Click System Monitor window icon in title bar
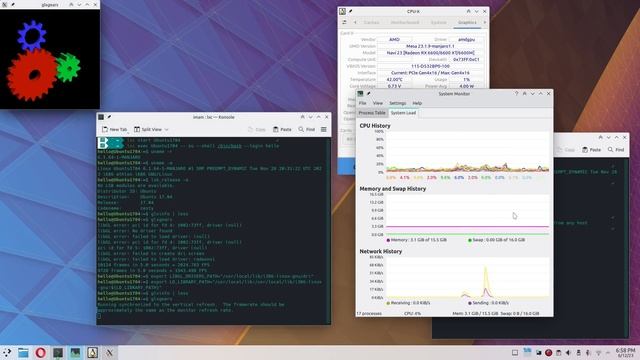Screen dimensions: 640x360 (360, 94)
